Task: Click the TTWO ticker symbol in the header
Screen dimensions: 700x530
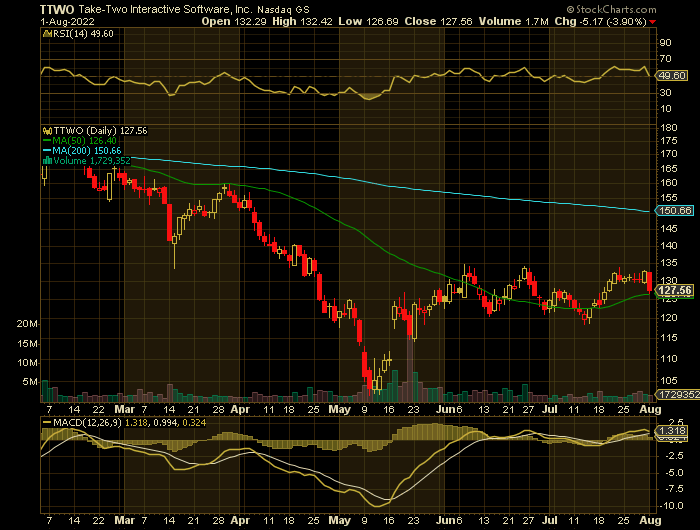Action: [58, 9]
